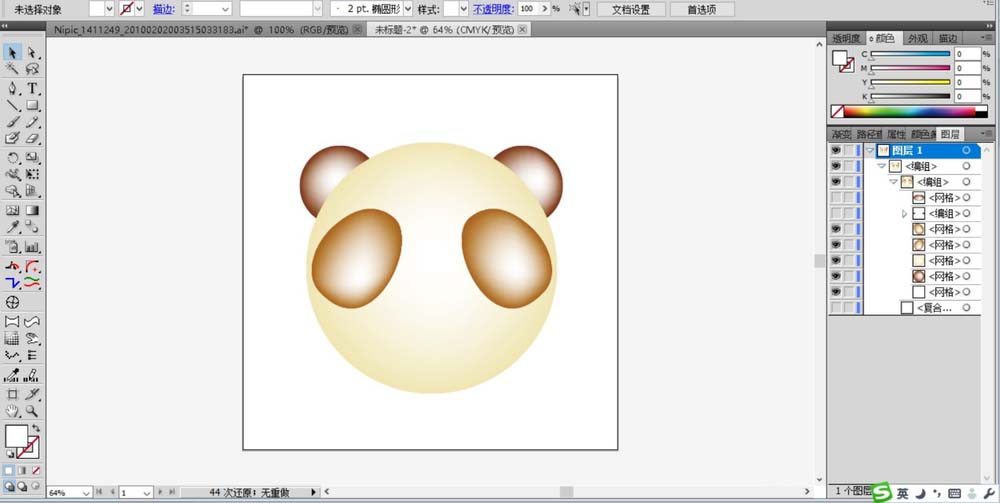Collapse the first <编组> group triangle
This screenshot has width=1000, height=503.
tap(881, 166)
